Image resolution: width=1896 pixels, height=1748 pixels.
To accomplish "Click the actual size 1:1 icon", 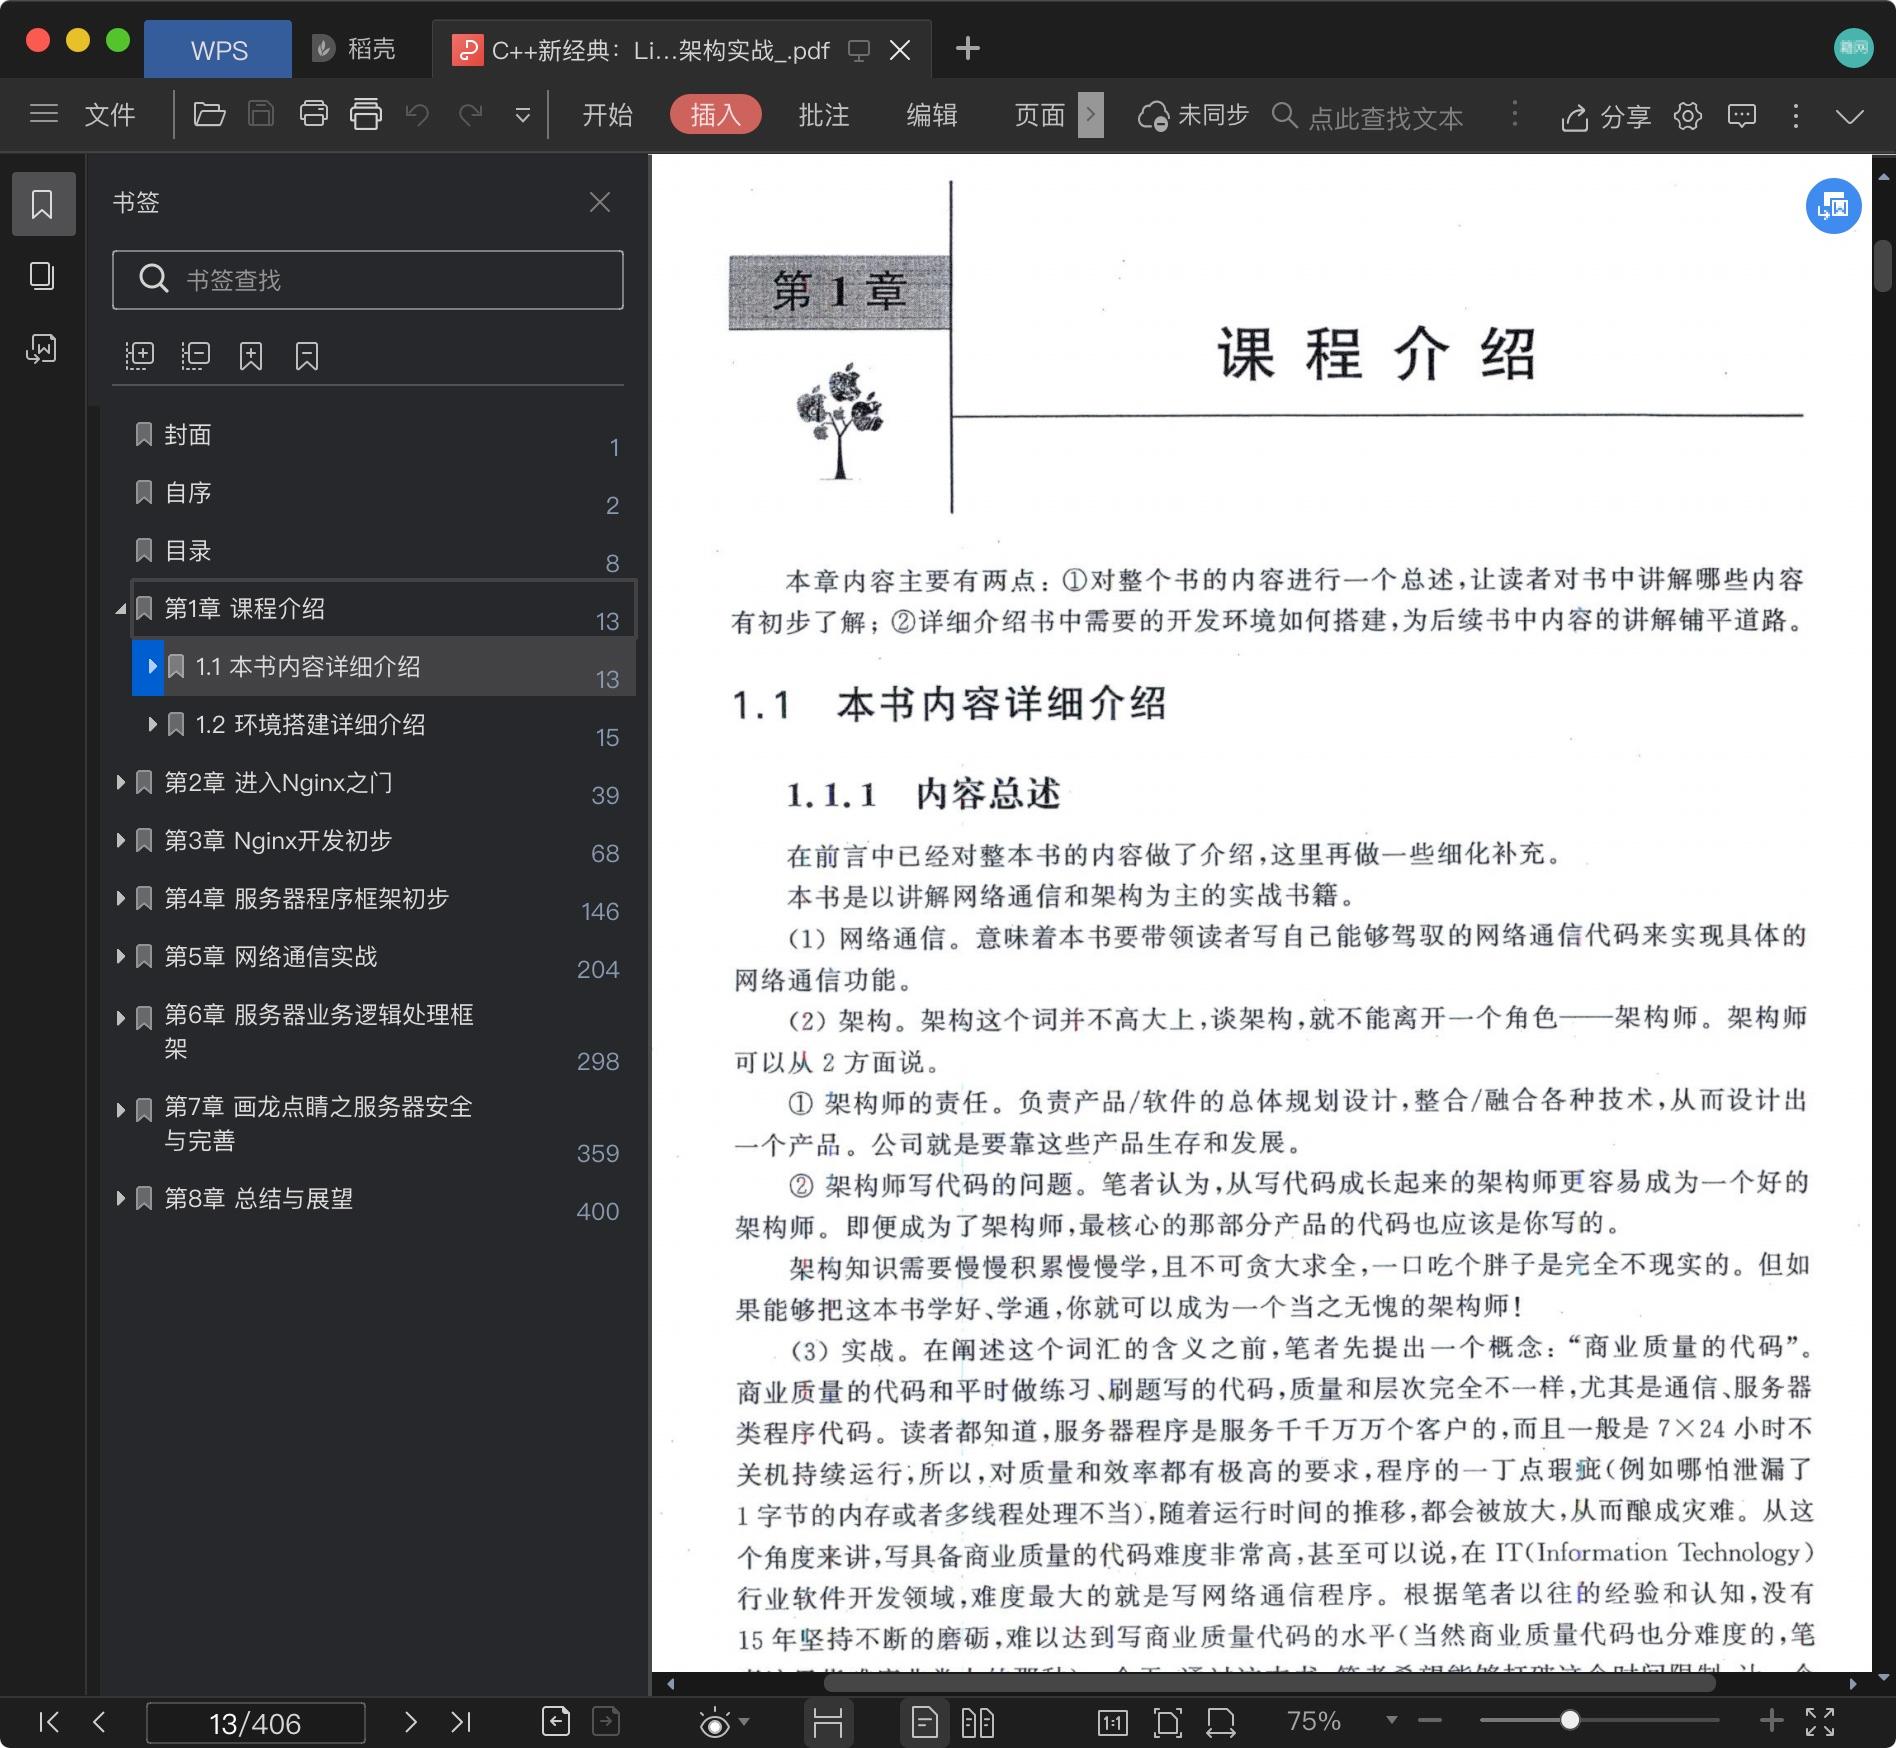I will pos(1112,1721).
